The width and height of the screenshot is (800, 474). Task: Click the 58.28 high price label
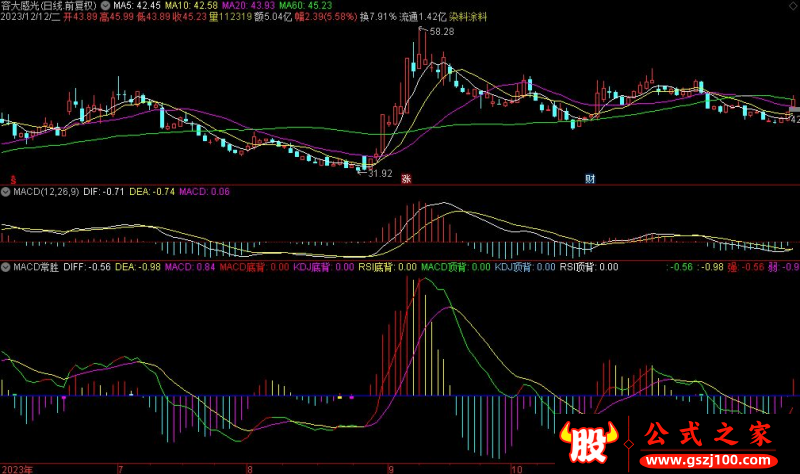pyautogui.click(x=442, y=32)
